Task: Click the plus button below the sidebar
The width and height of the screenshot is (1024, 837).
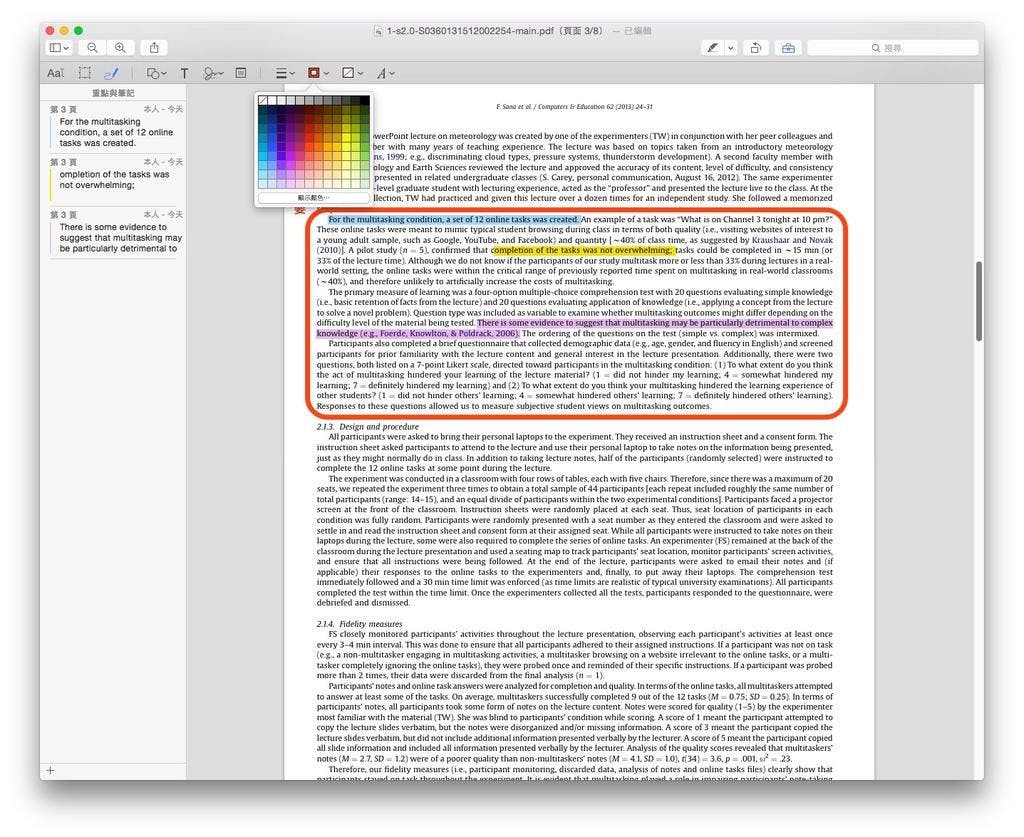Action: pos(50,771)
